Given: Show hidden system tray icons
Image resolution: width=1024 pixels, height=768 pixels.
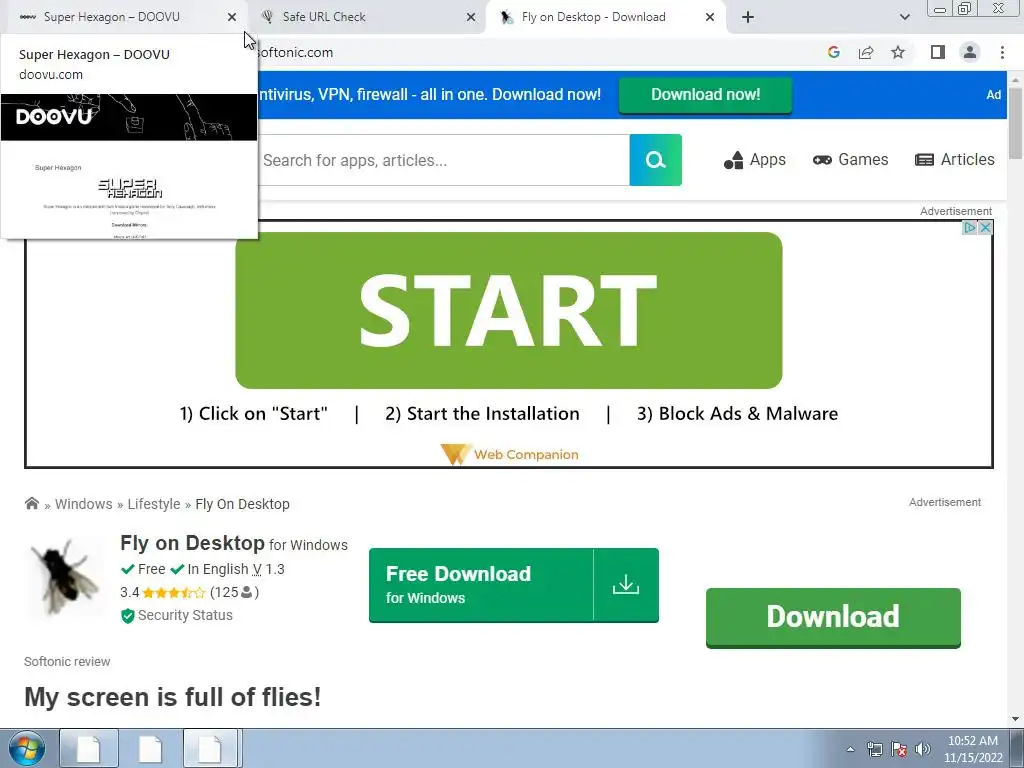Looking at the screenshot, I should pyautogui.click(x=850, y=749).
